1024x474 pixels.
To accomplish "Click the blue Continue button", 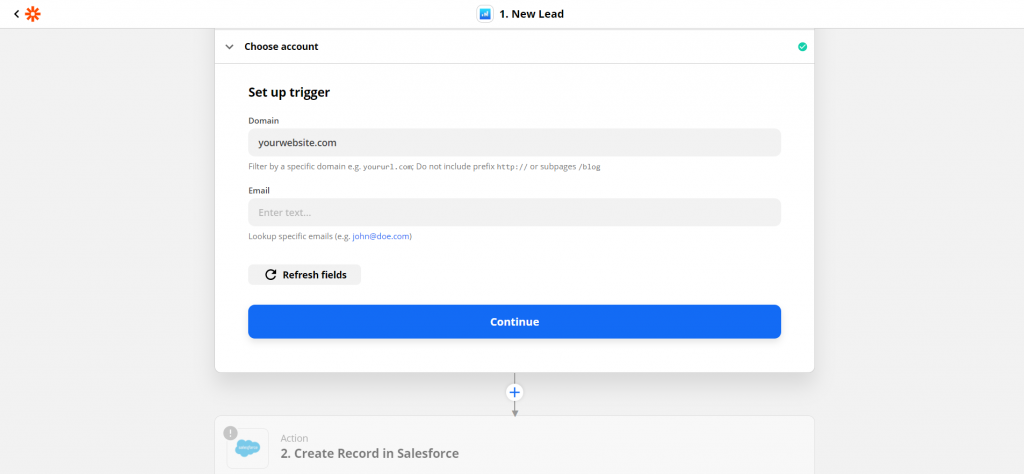I will click(515, 322).
